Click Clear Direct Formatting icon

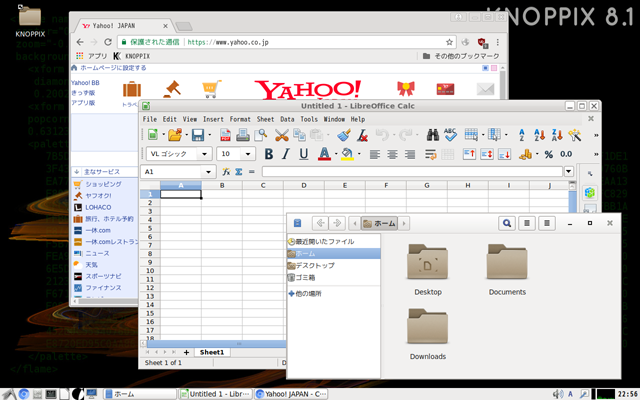pos(362,135)
